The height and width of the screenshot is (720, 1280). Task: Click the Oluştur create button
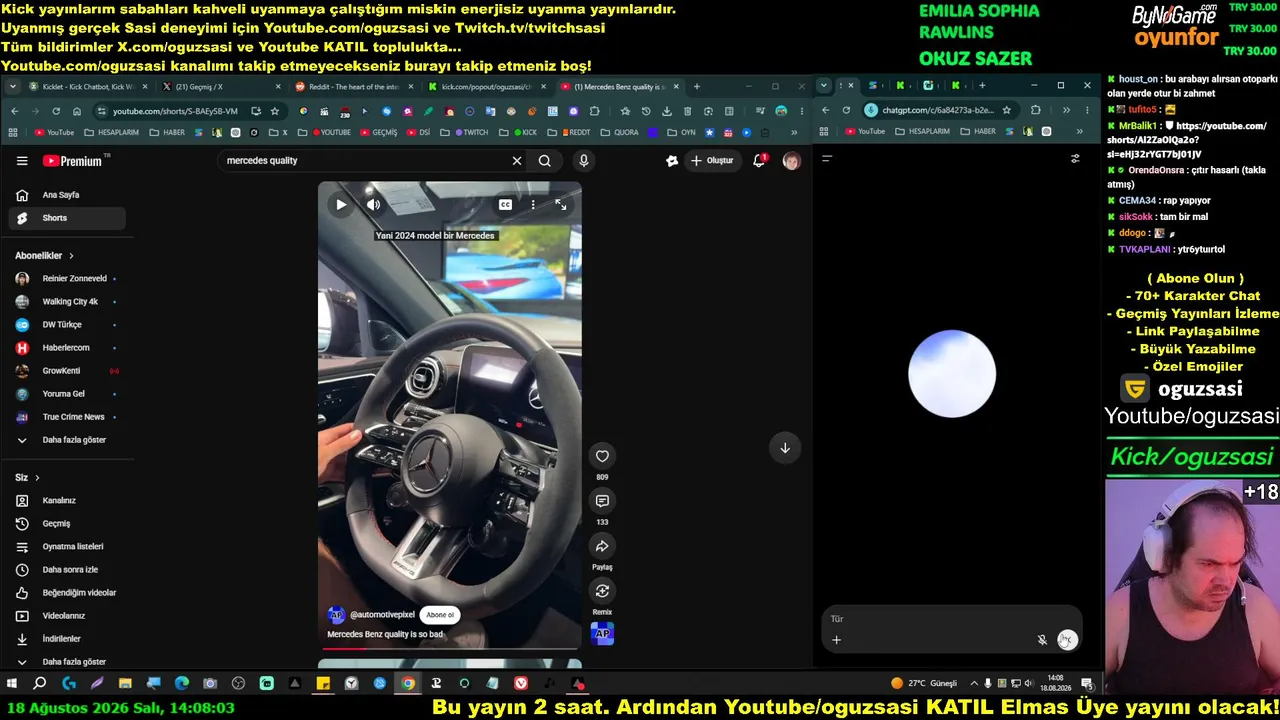713,161
